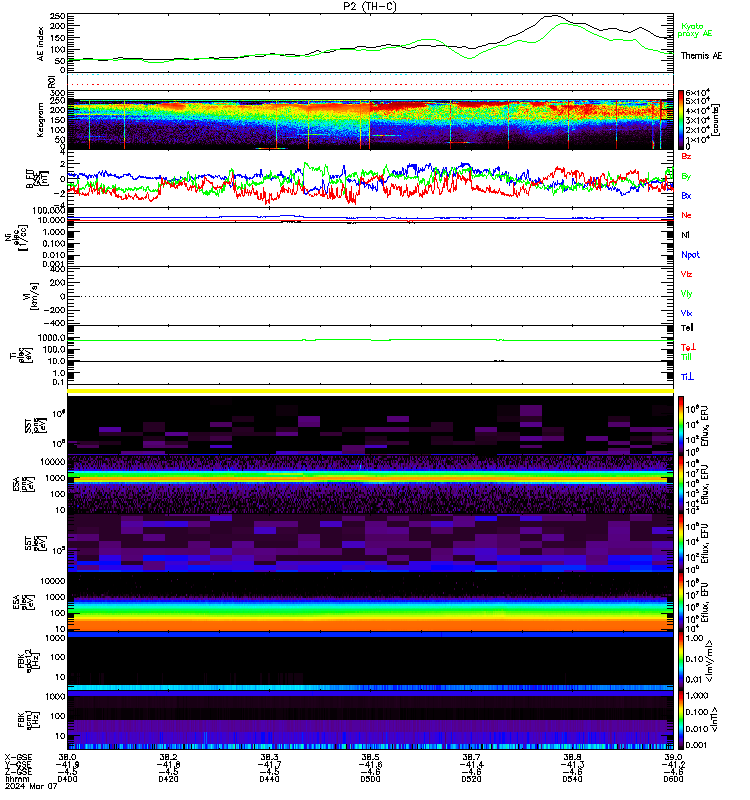Select the red Ne legend label

686,215
